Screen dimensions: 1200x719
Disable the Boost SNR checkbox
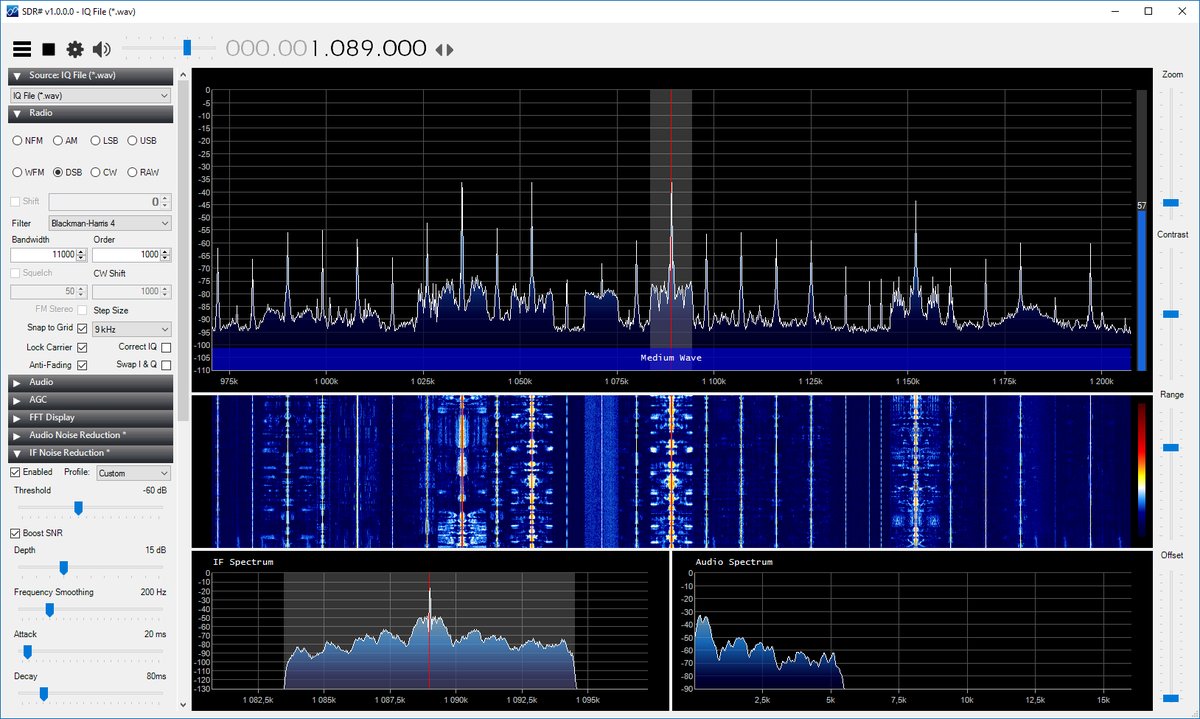click(x=15, y=533)
